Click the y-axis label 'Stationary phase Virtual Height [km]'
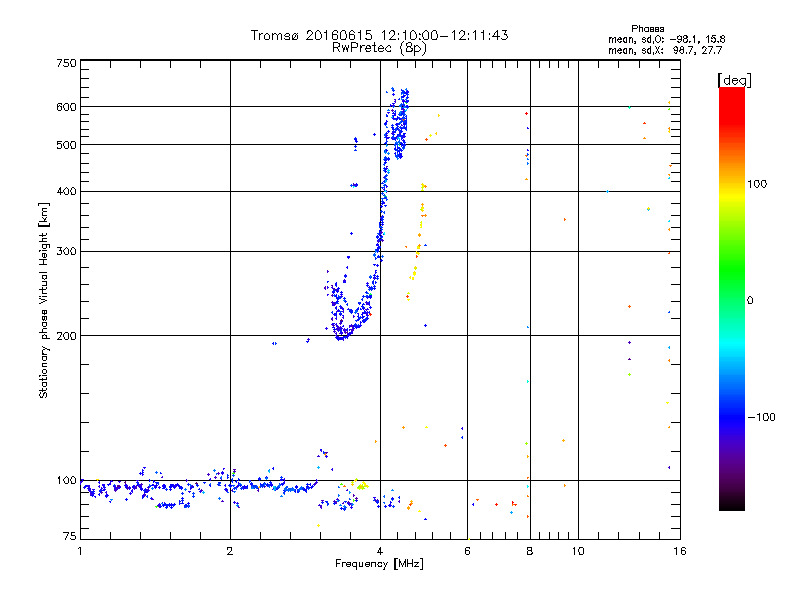The width and height of the screenshot is (800, 600). coord(43,300)
